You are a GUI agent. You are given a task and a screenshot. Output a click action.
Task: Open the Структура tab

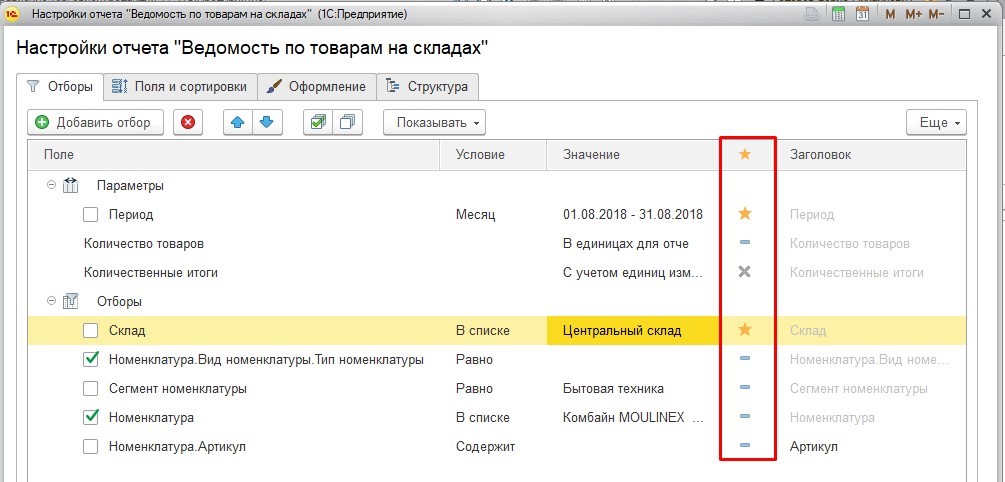[x=427, y=86]
